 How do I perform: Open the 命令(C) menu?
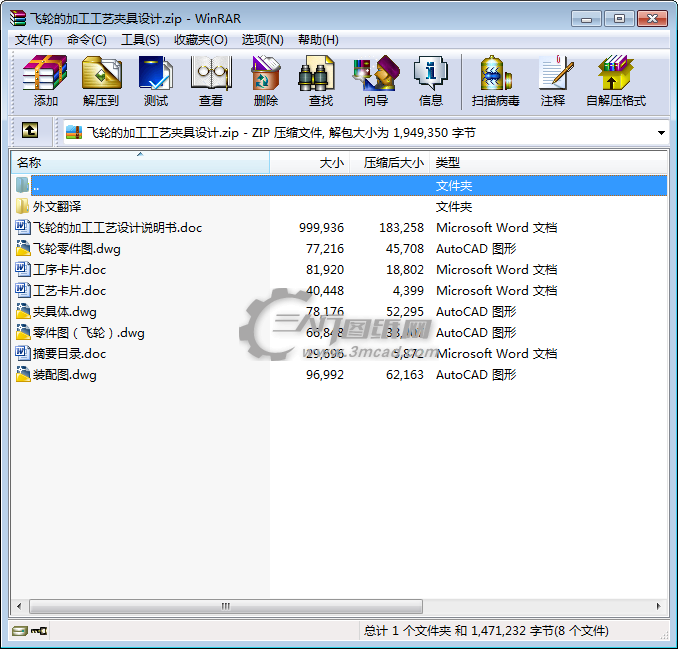86,40
